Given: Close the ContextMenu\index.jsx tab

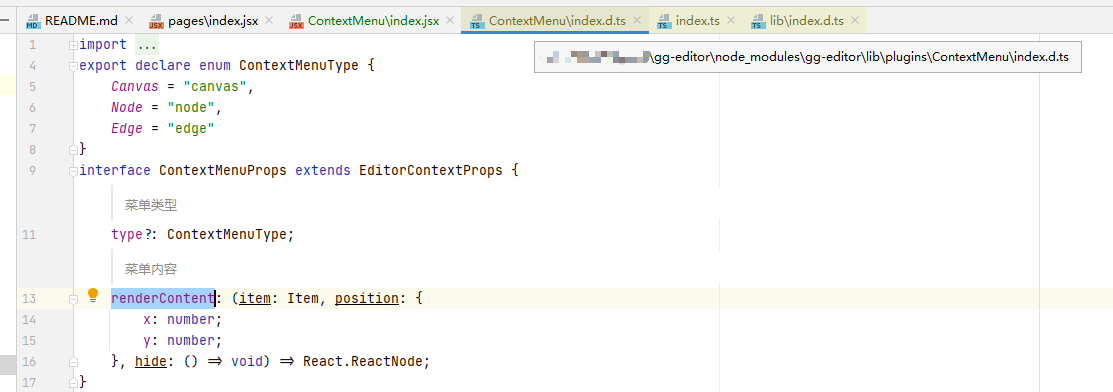Looking at the screenshot, I should [450, 21].
